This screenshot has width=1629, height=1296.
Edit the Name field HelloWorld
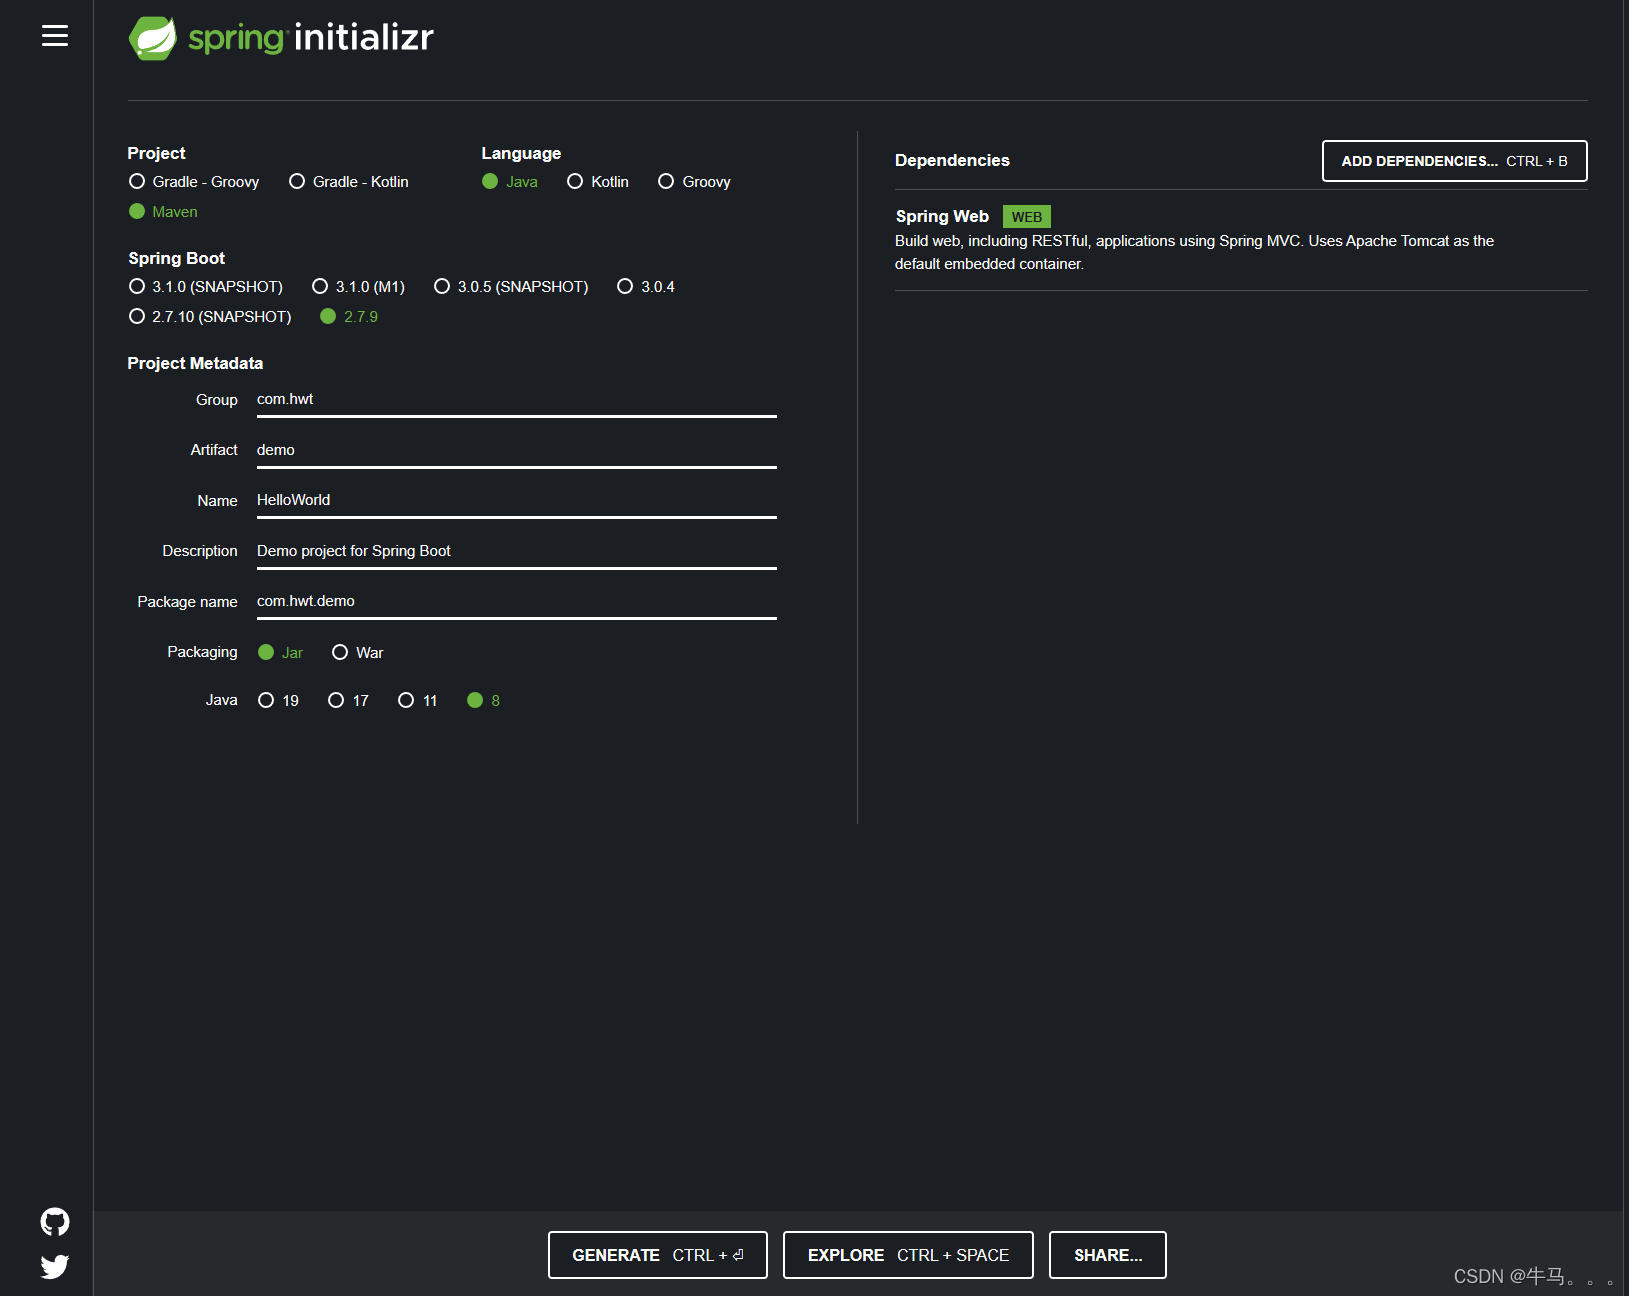[516, 501]
